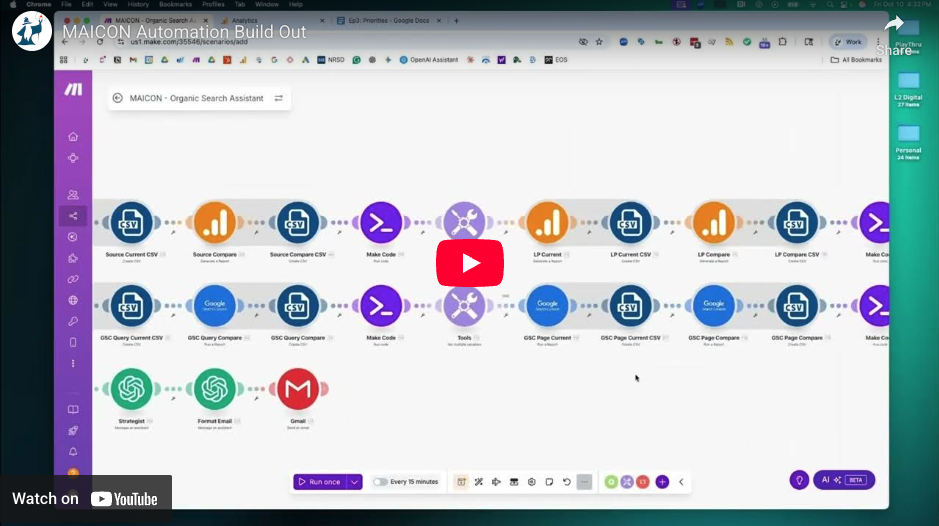Open scenario settings sliders icon beside title

click(278, 98)
